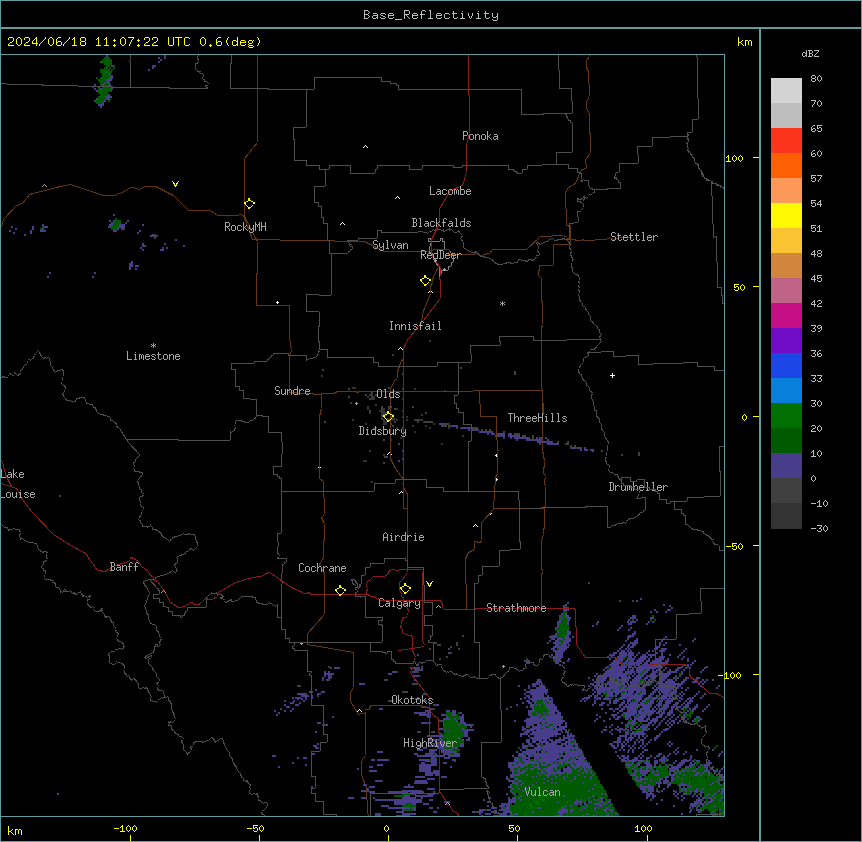Select the Okotoks label
Screen dimensions: 862x842
point(412,700)
